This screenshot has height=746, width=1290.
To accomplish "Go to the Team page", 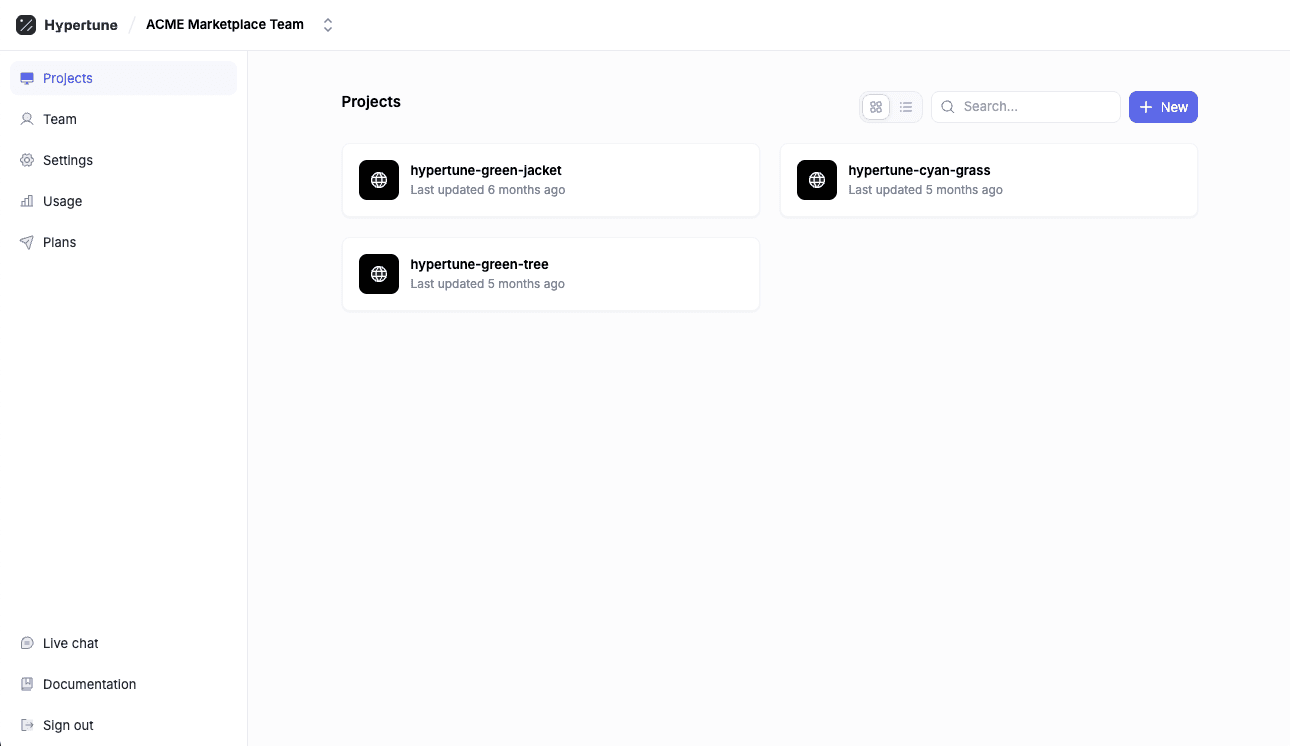I will 60,119.
